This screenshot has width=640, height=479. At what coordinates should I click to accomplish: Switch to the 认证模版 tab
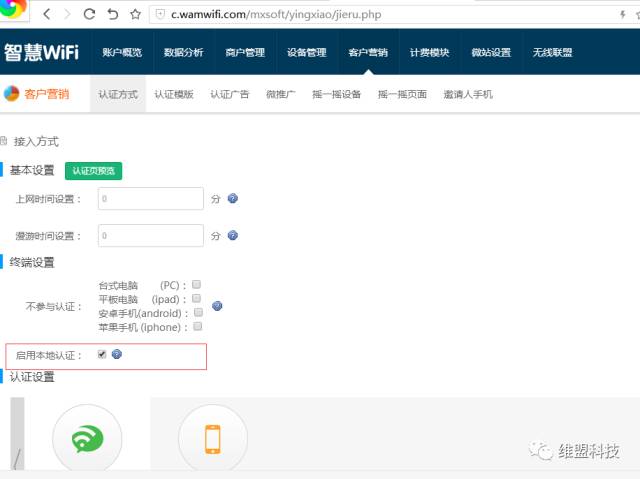[x=173, y=94]
